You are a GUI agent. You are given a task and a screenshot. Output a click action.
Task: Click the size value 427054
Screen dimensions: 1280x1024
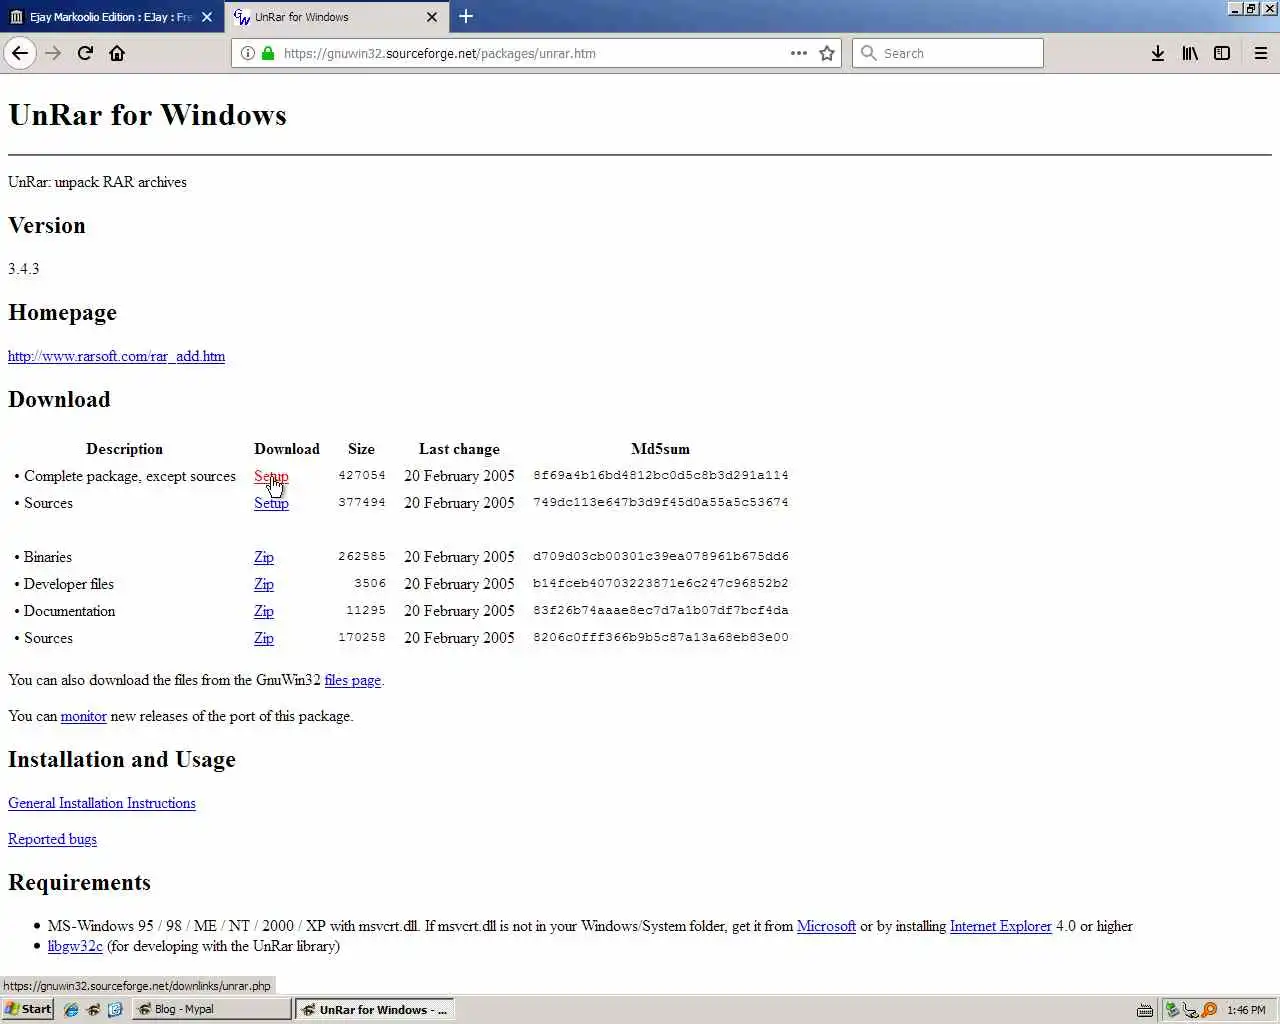coord(361,475)
